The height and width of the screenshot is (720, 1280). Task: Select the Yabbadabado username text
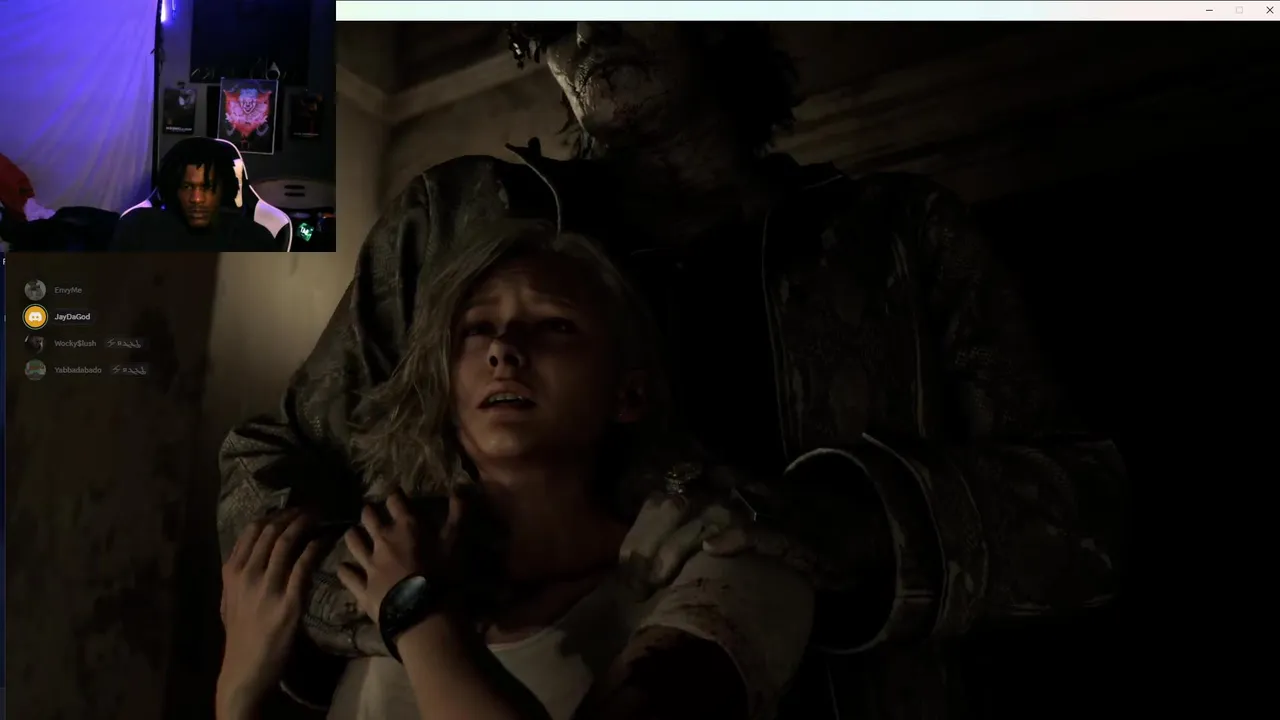click(x=78, y=370)
